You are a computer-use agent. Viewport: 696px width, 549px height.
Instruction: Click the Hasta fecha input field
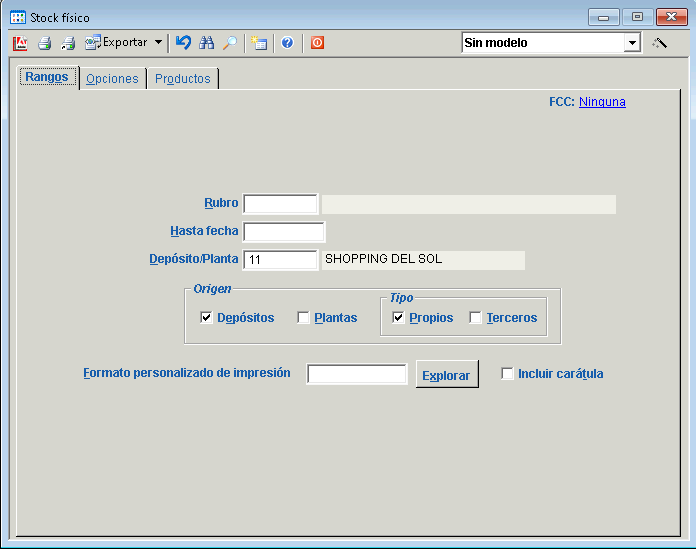click(x=284, y=232)
